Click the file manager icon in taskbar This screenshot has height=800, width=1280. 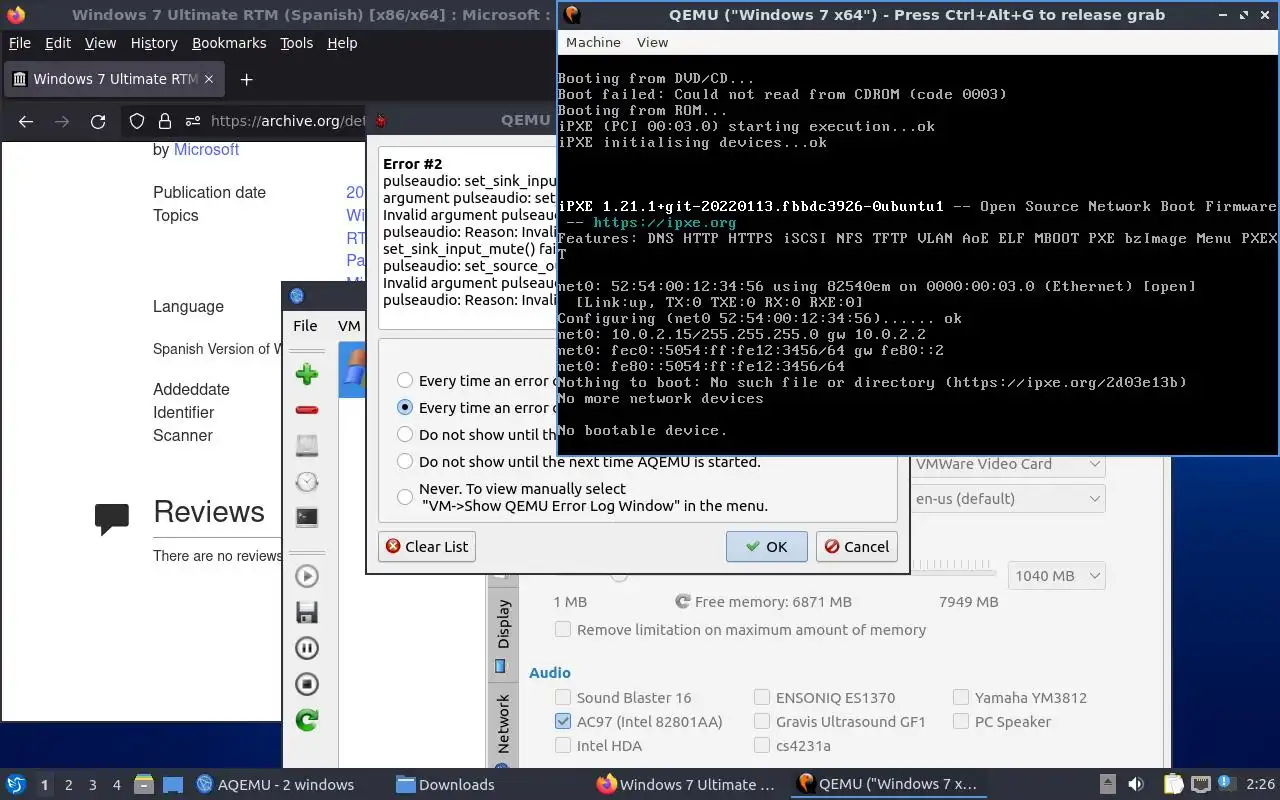tap(144, 785)
